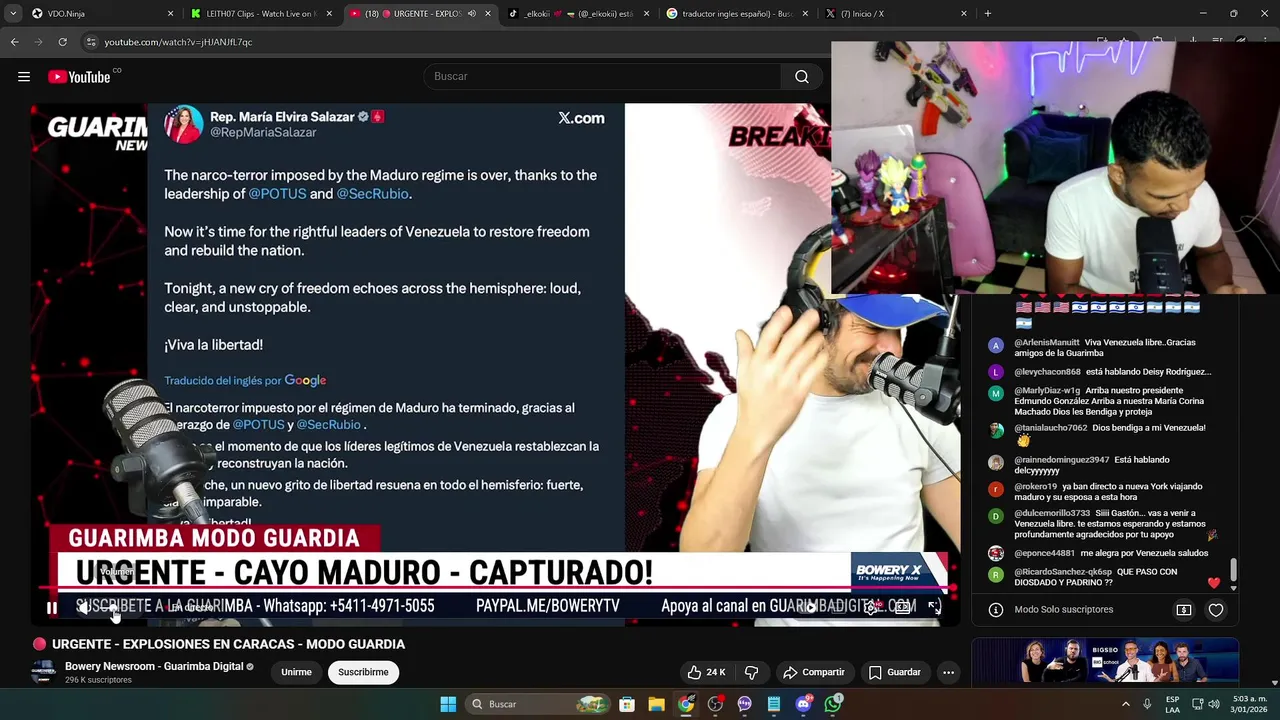Open WhatsApp from the taskbar
Image resolution: width=1280 pixels, height=720 pixels.
(833, 704)
